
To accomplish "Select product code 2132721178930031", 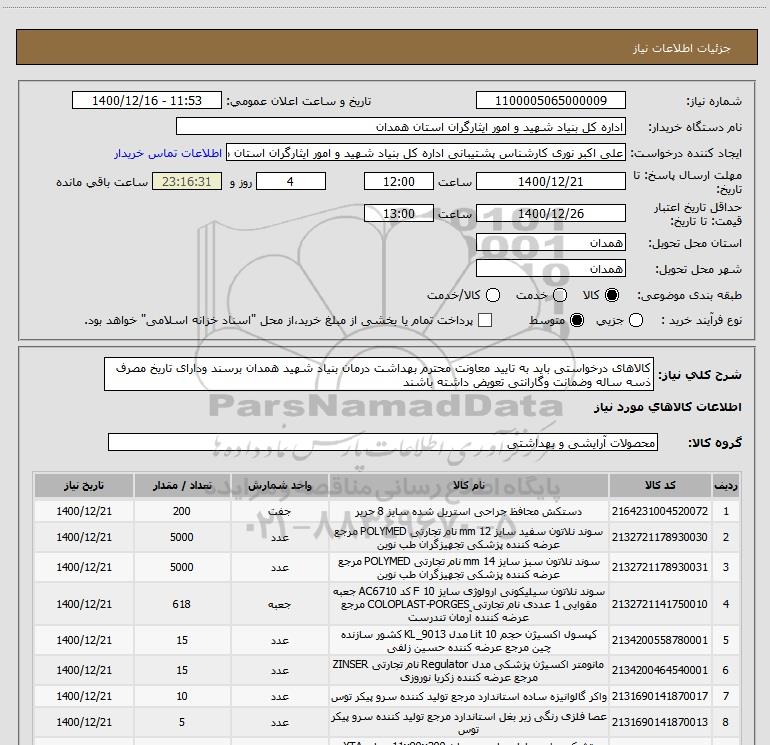I will 660,567.
